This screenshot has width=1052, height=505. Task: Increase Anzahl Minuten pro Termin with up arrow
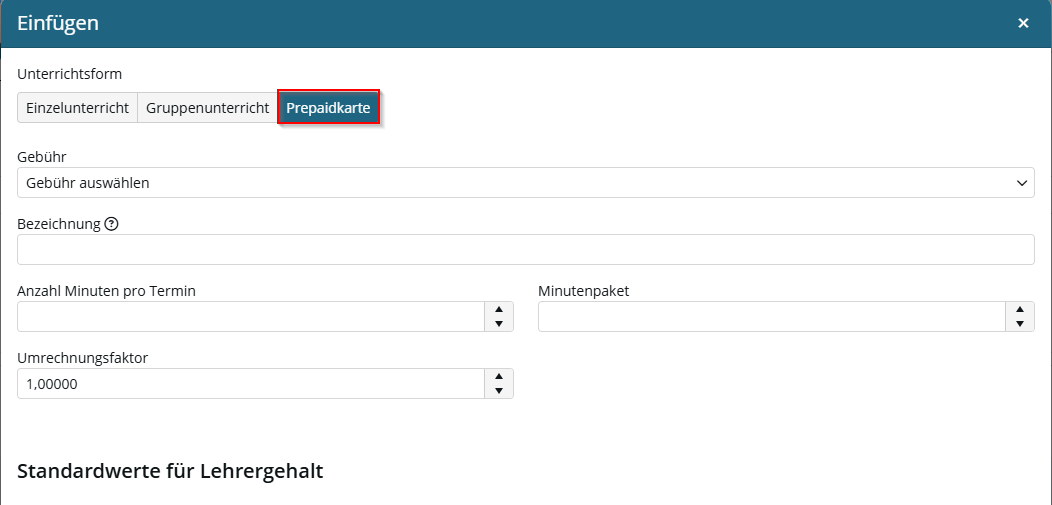[x=498, y=309]
